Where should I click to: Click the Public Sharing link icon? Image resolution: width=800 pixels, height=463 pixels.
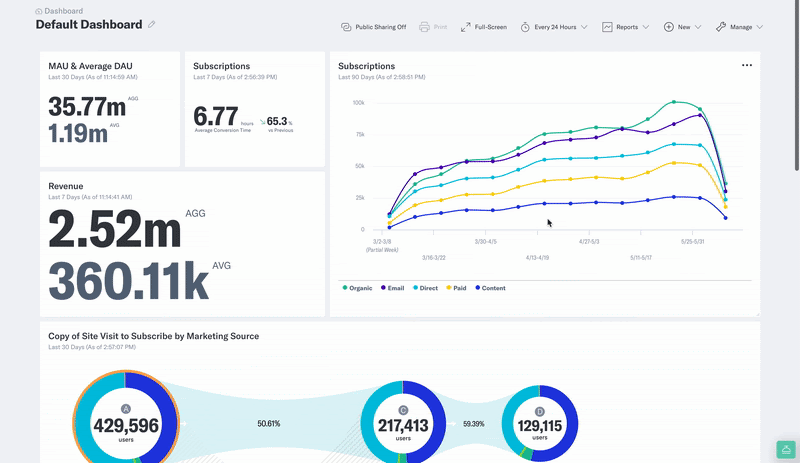pos(346,27)
